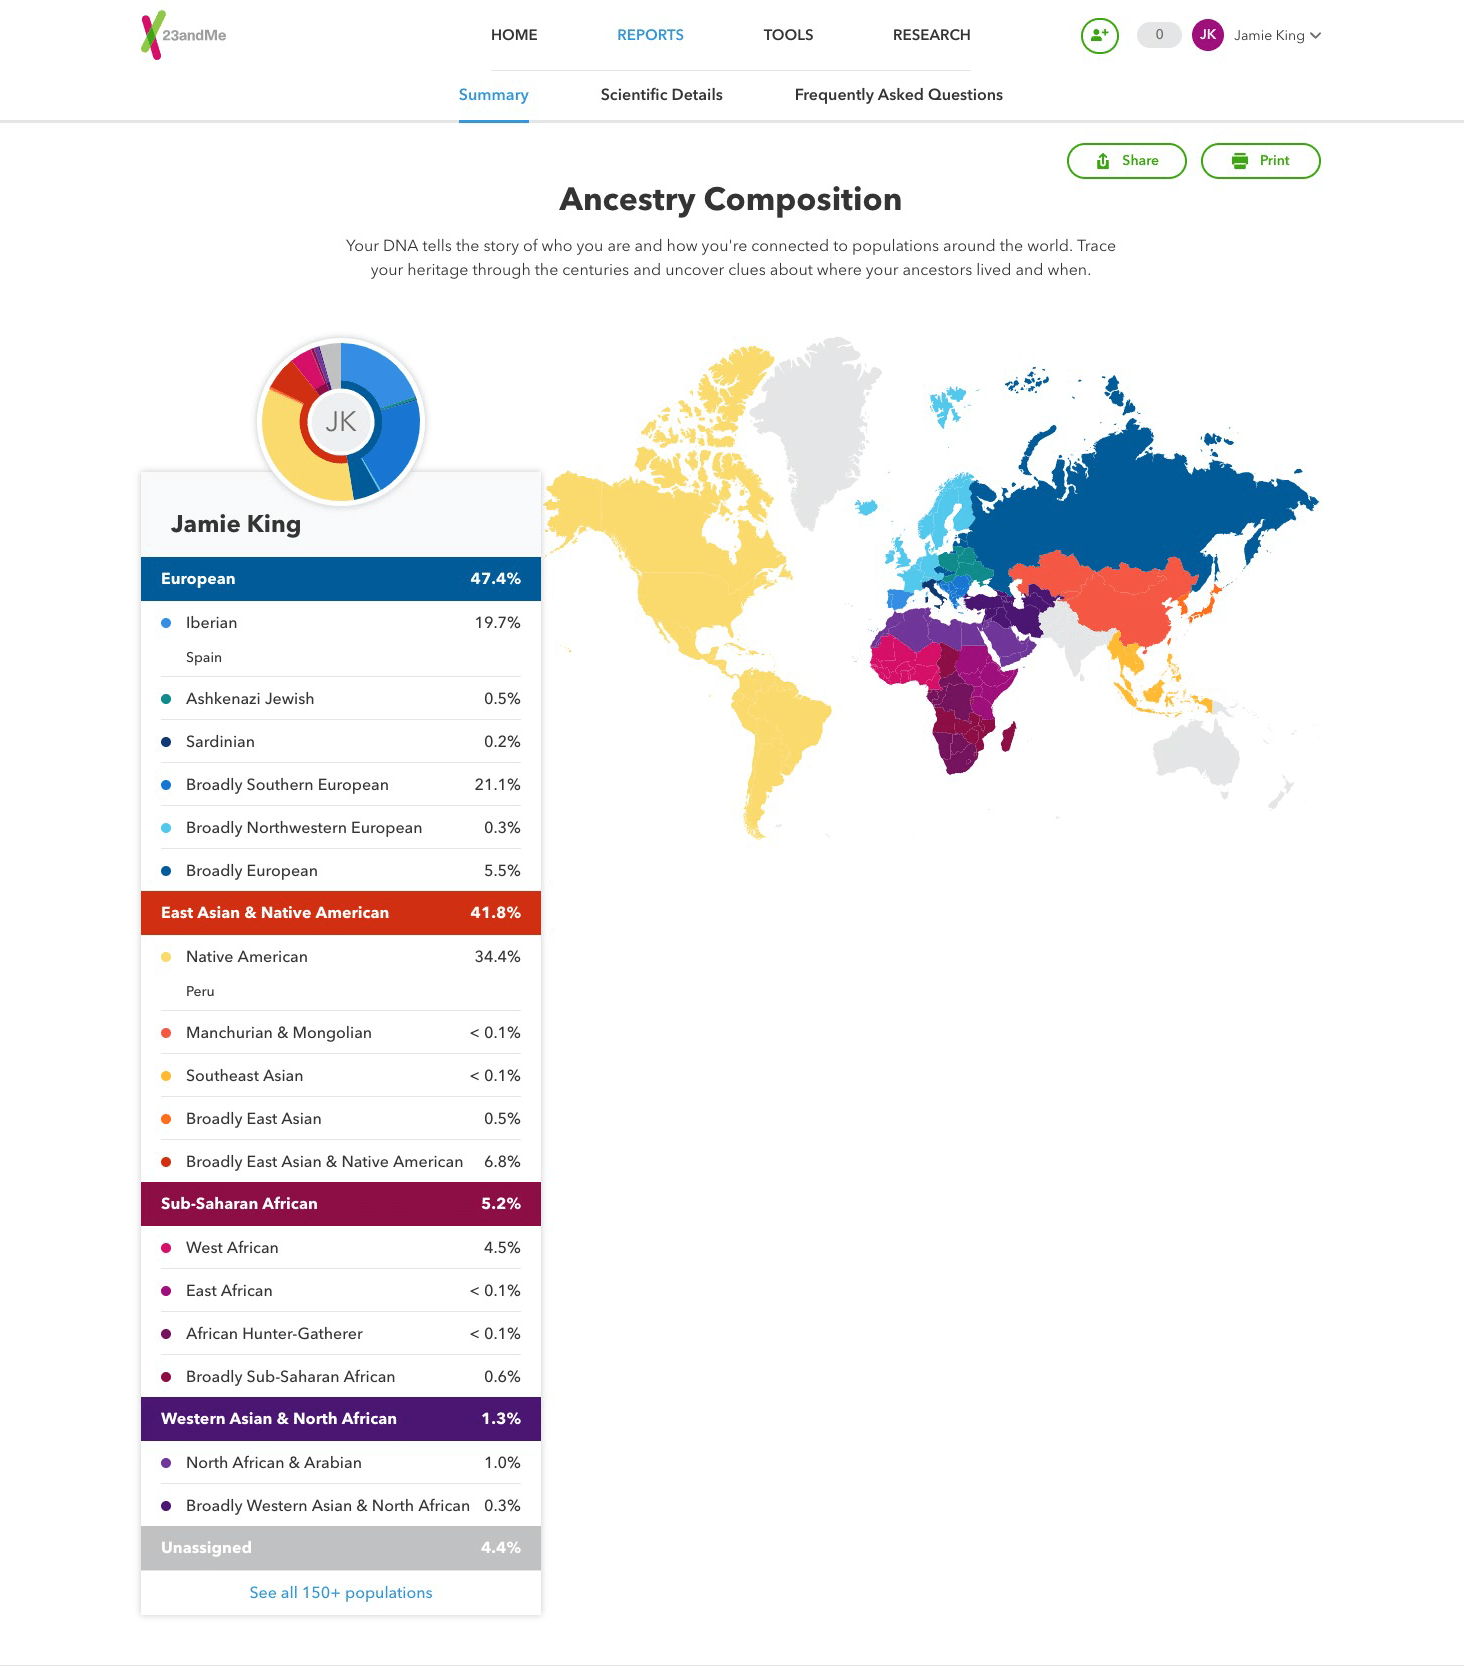Open the Jamie King account dropdown
This screenshot has width=1464, height=1676.
pos(1278,35)
